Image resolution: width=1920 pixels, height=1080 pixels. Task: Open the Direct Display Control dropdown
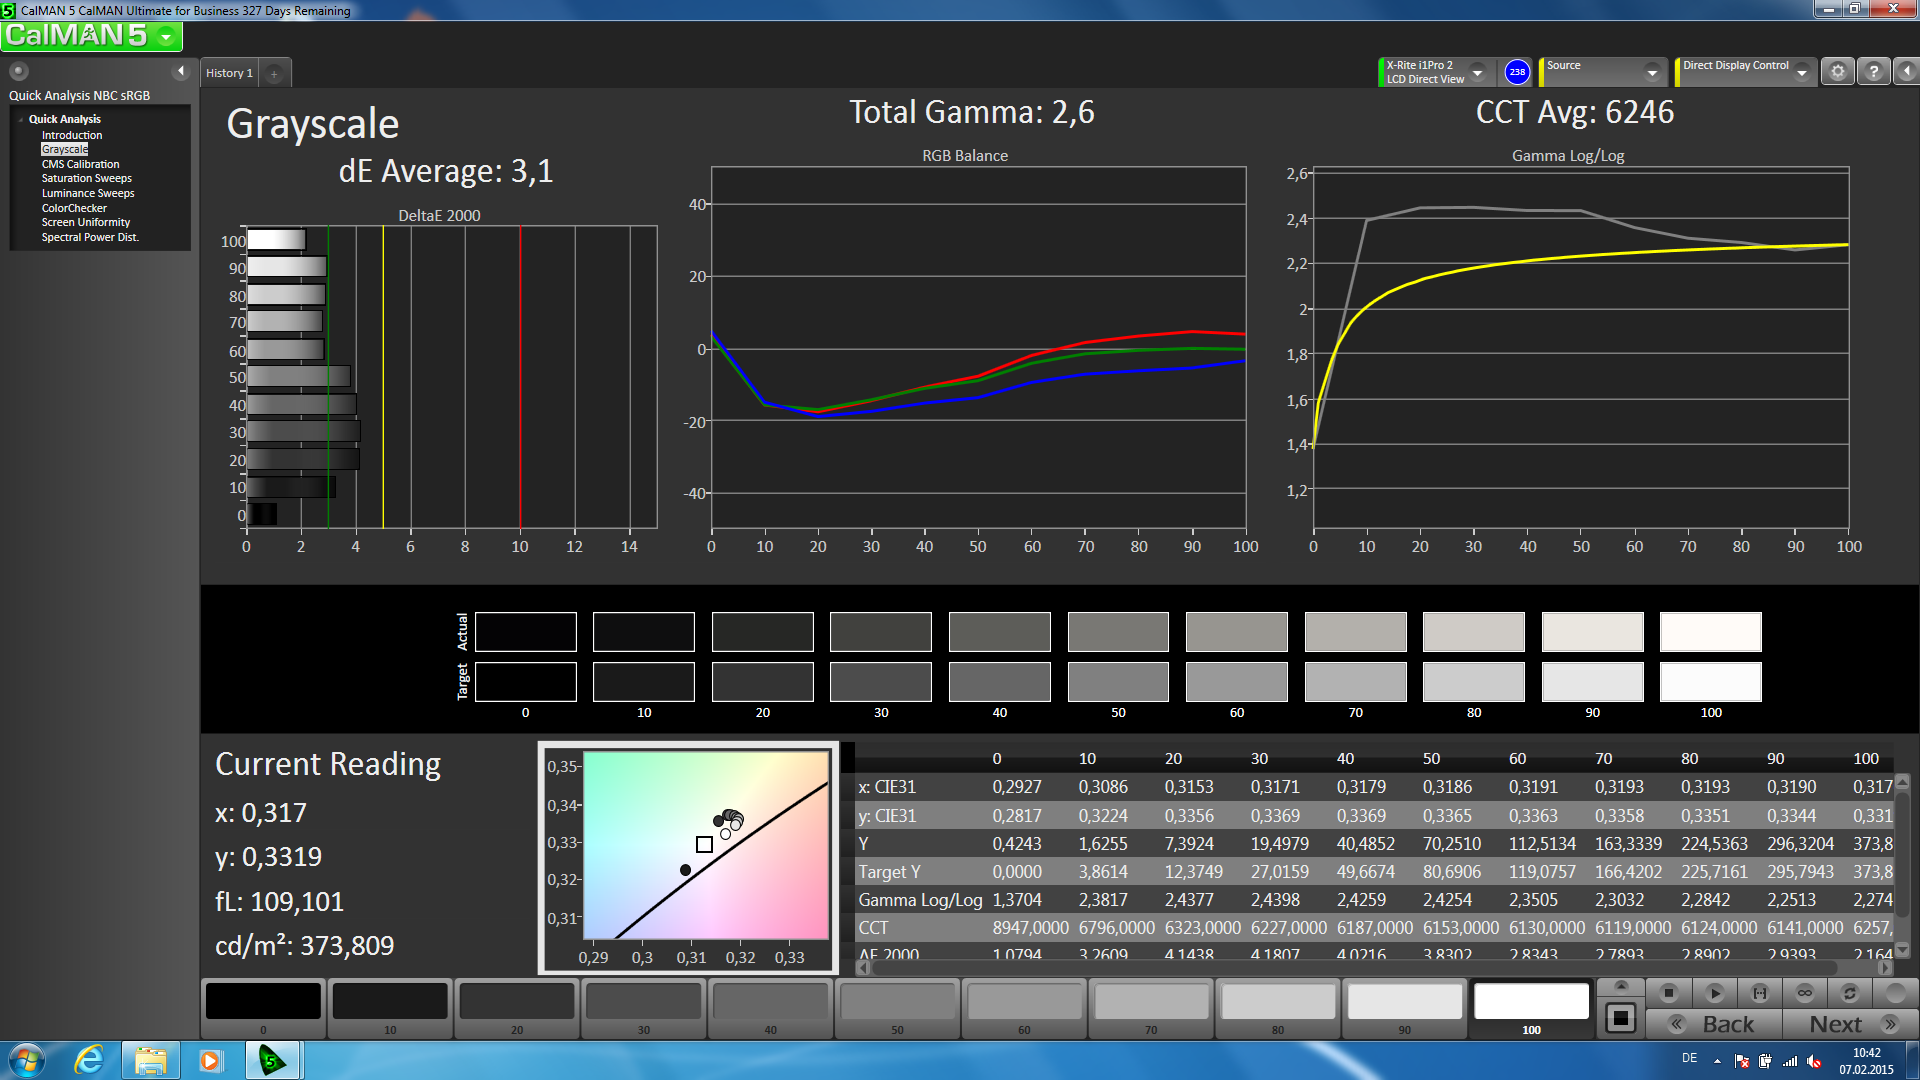tap(1802, 72)
